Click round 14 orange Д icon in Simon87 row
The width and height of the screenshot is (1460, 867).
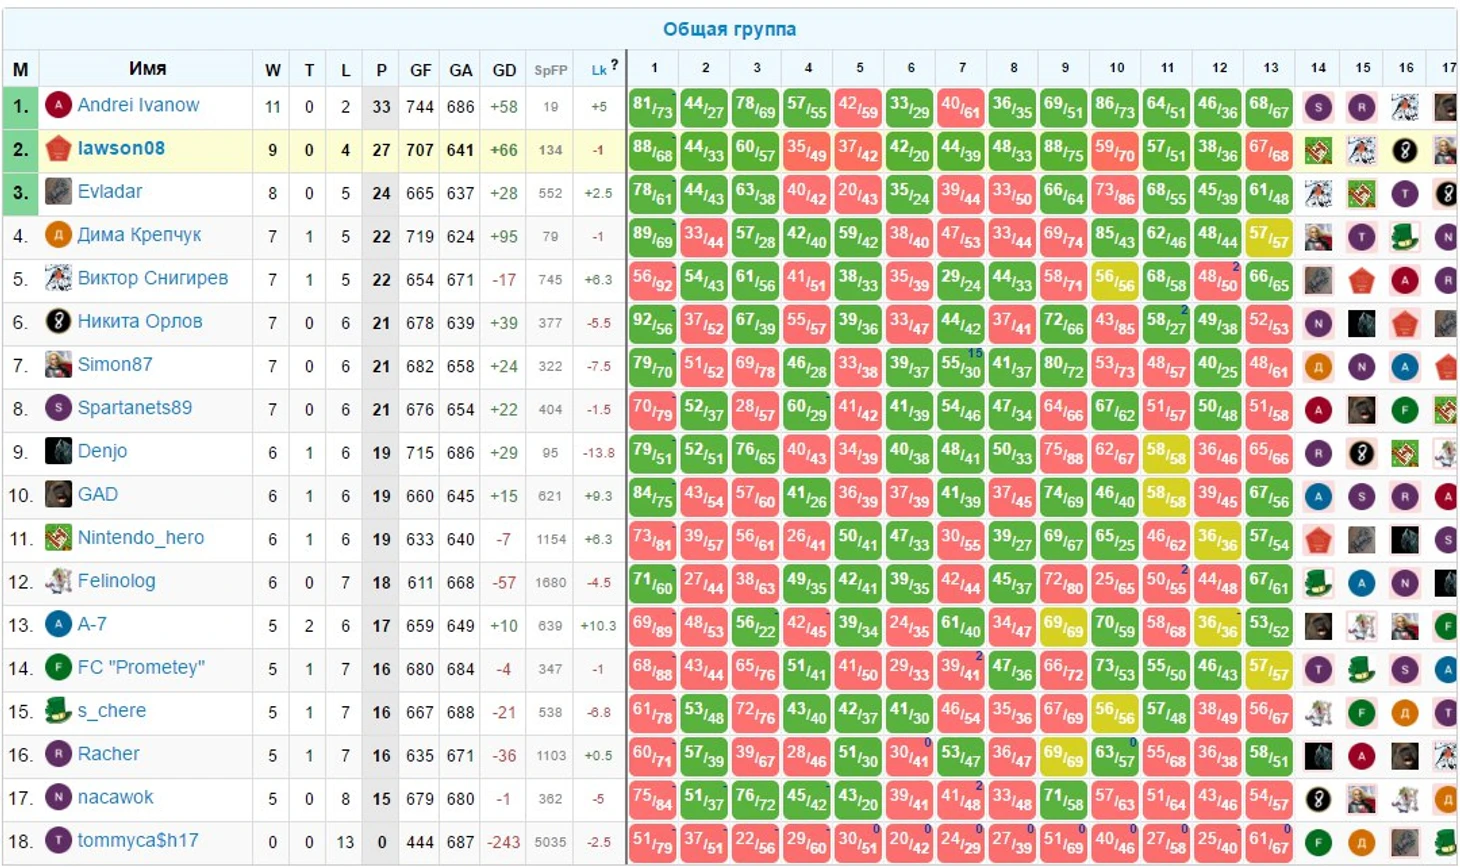pos(1318,367)
